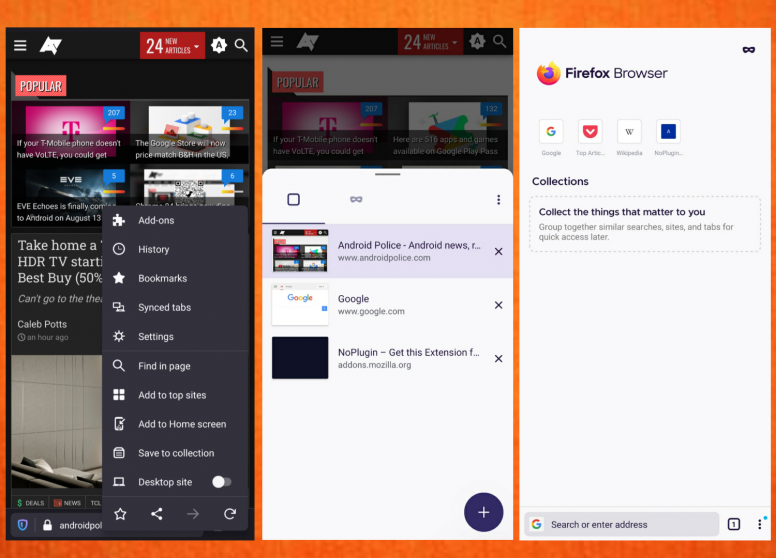Select Add to top sites
Image resolution: width=776 pixels, height=558 pixels.
[x=175, y=395]
